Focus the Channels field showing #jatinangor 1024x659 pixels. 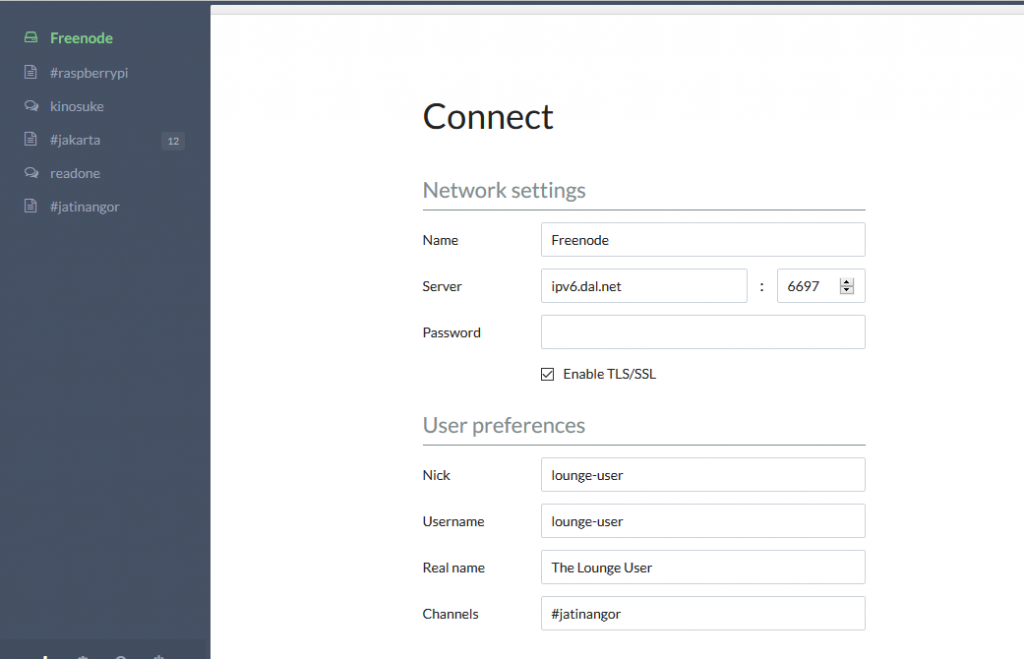[703, 614]
